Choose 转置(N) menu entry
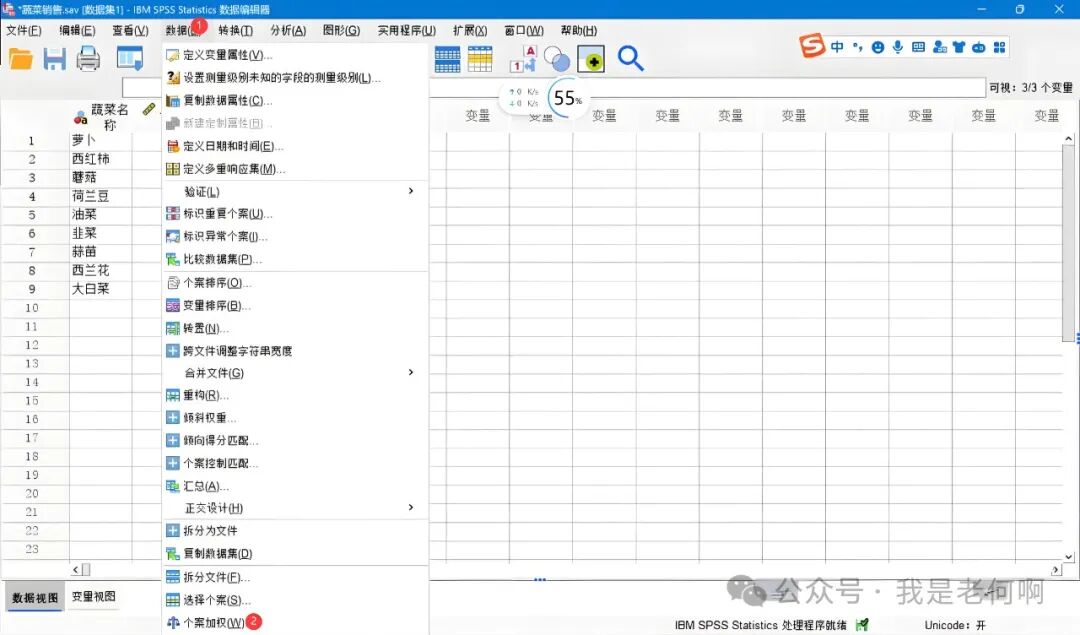Viewport: 1080px width, 635px height. 295,329
